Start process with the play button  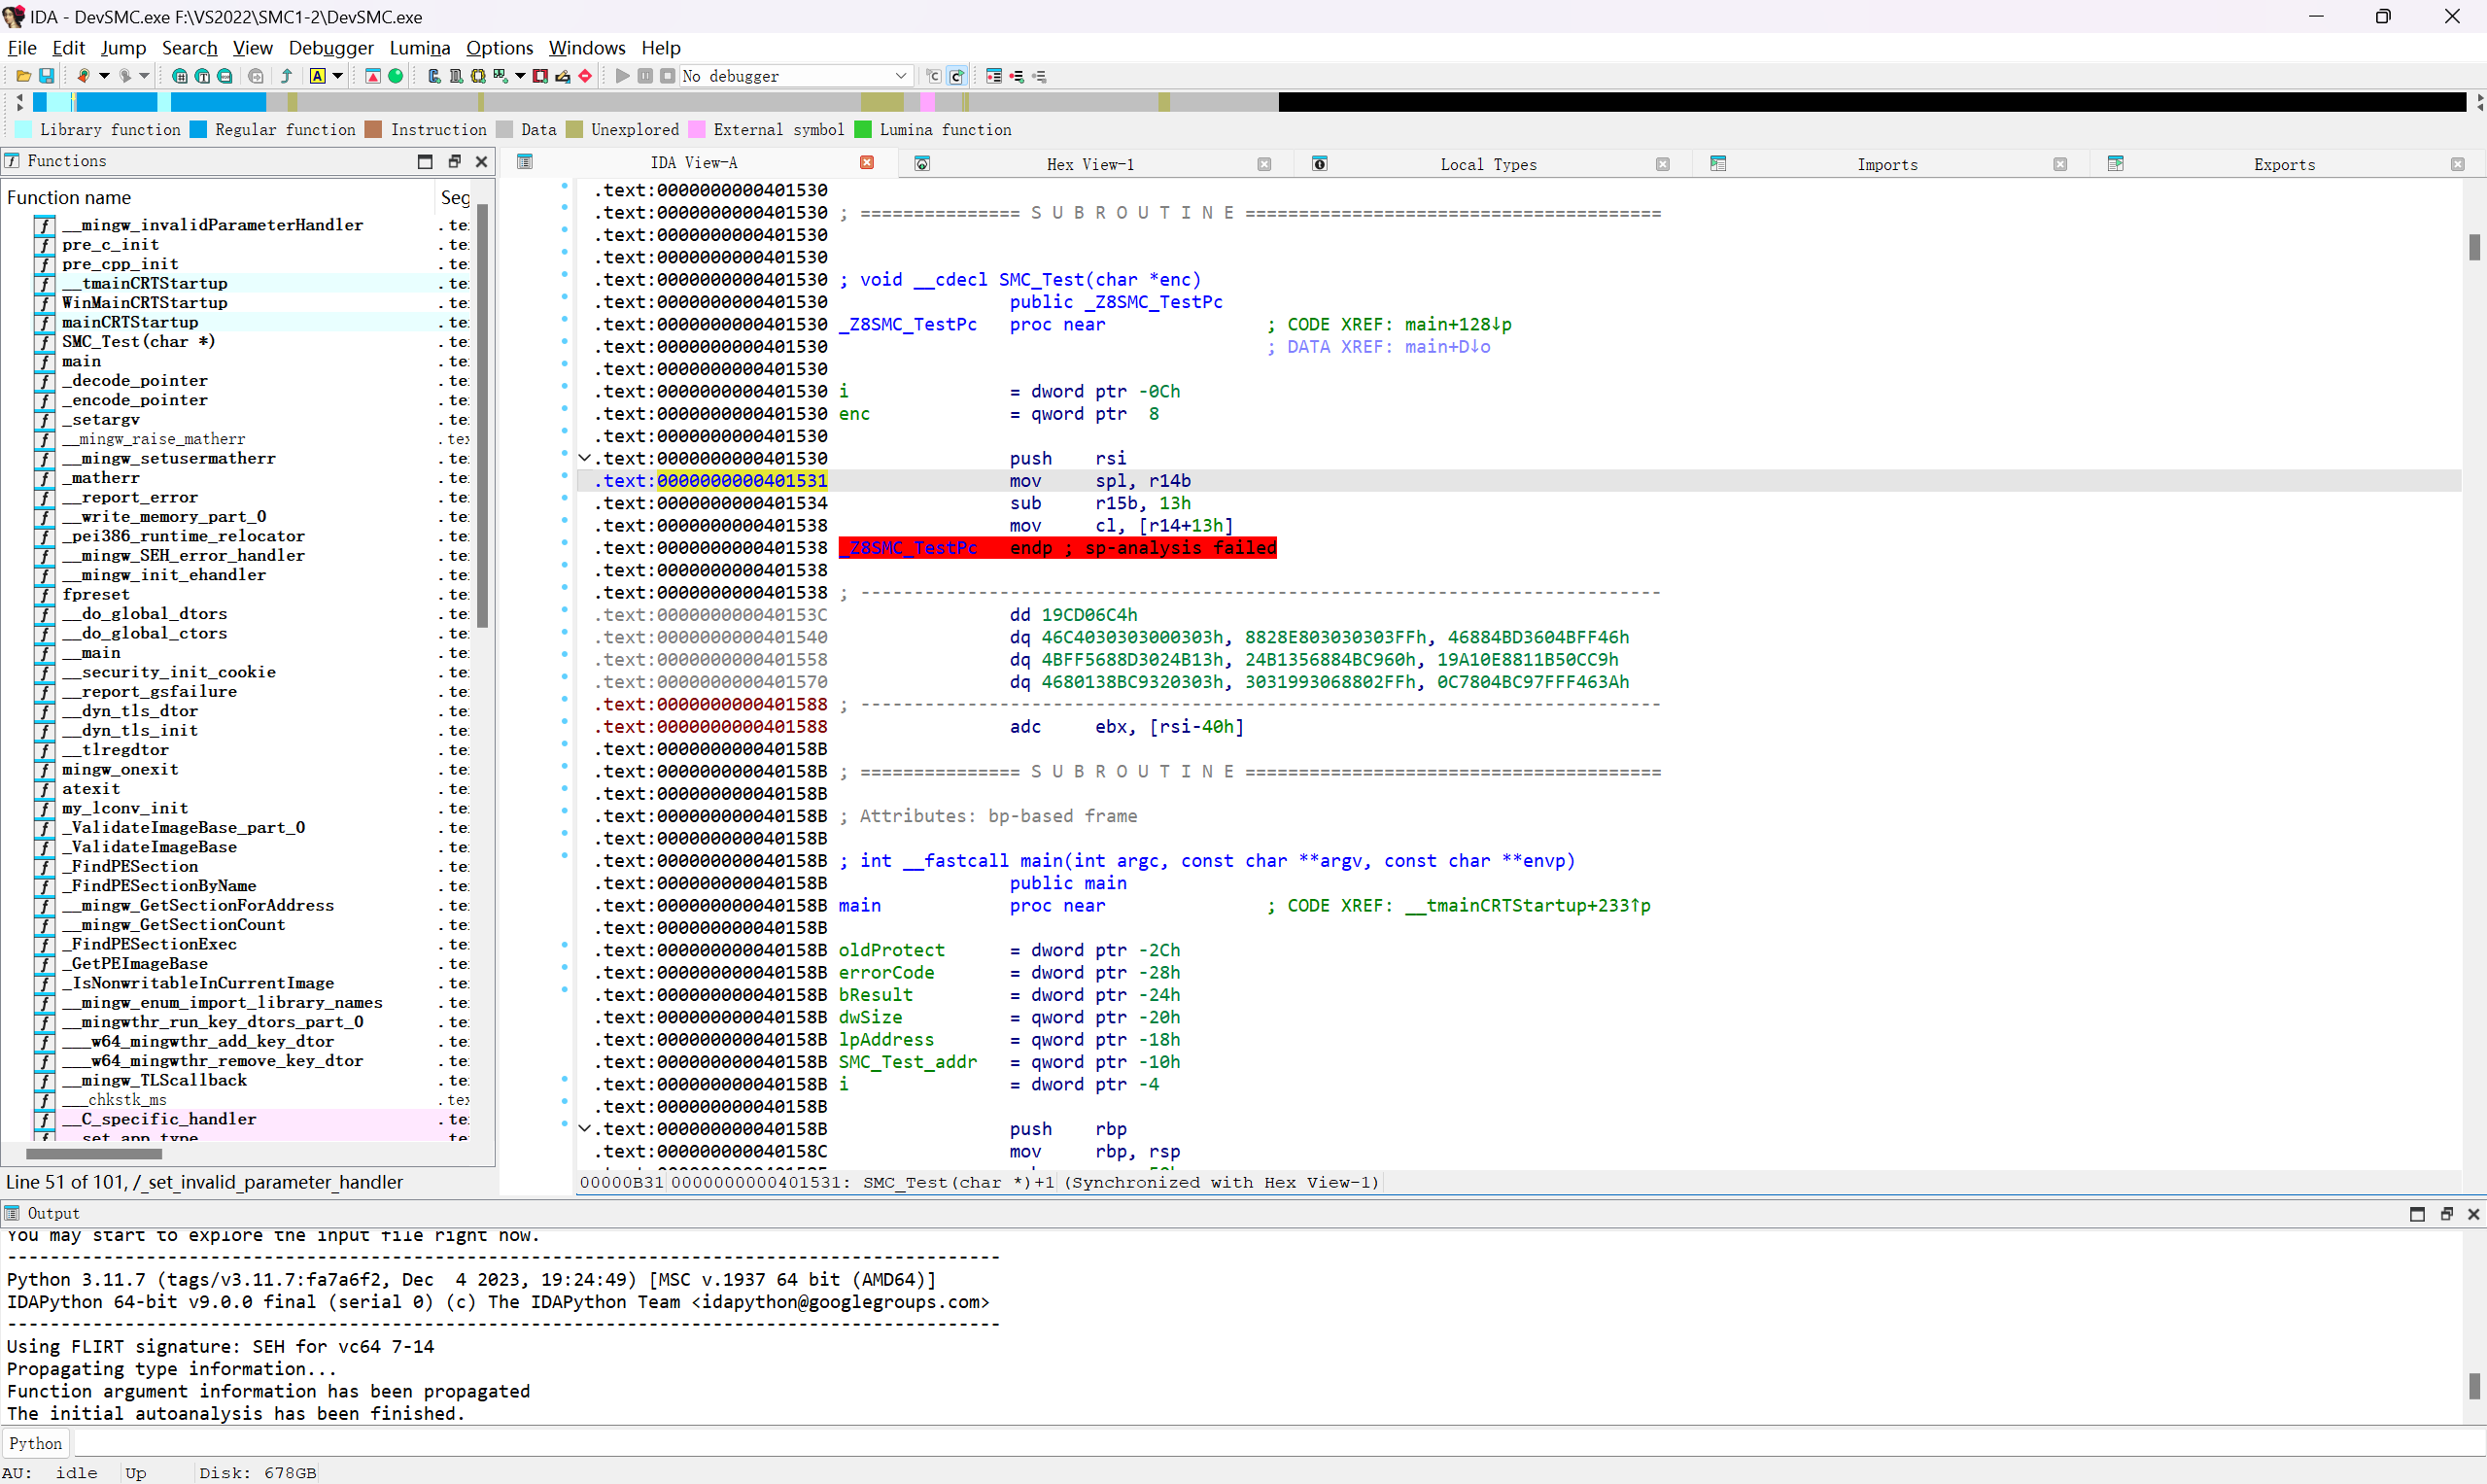(x=622, y=76)
